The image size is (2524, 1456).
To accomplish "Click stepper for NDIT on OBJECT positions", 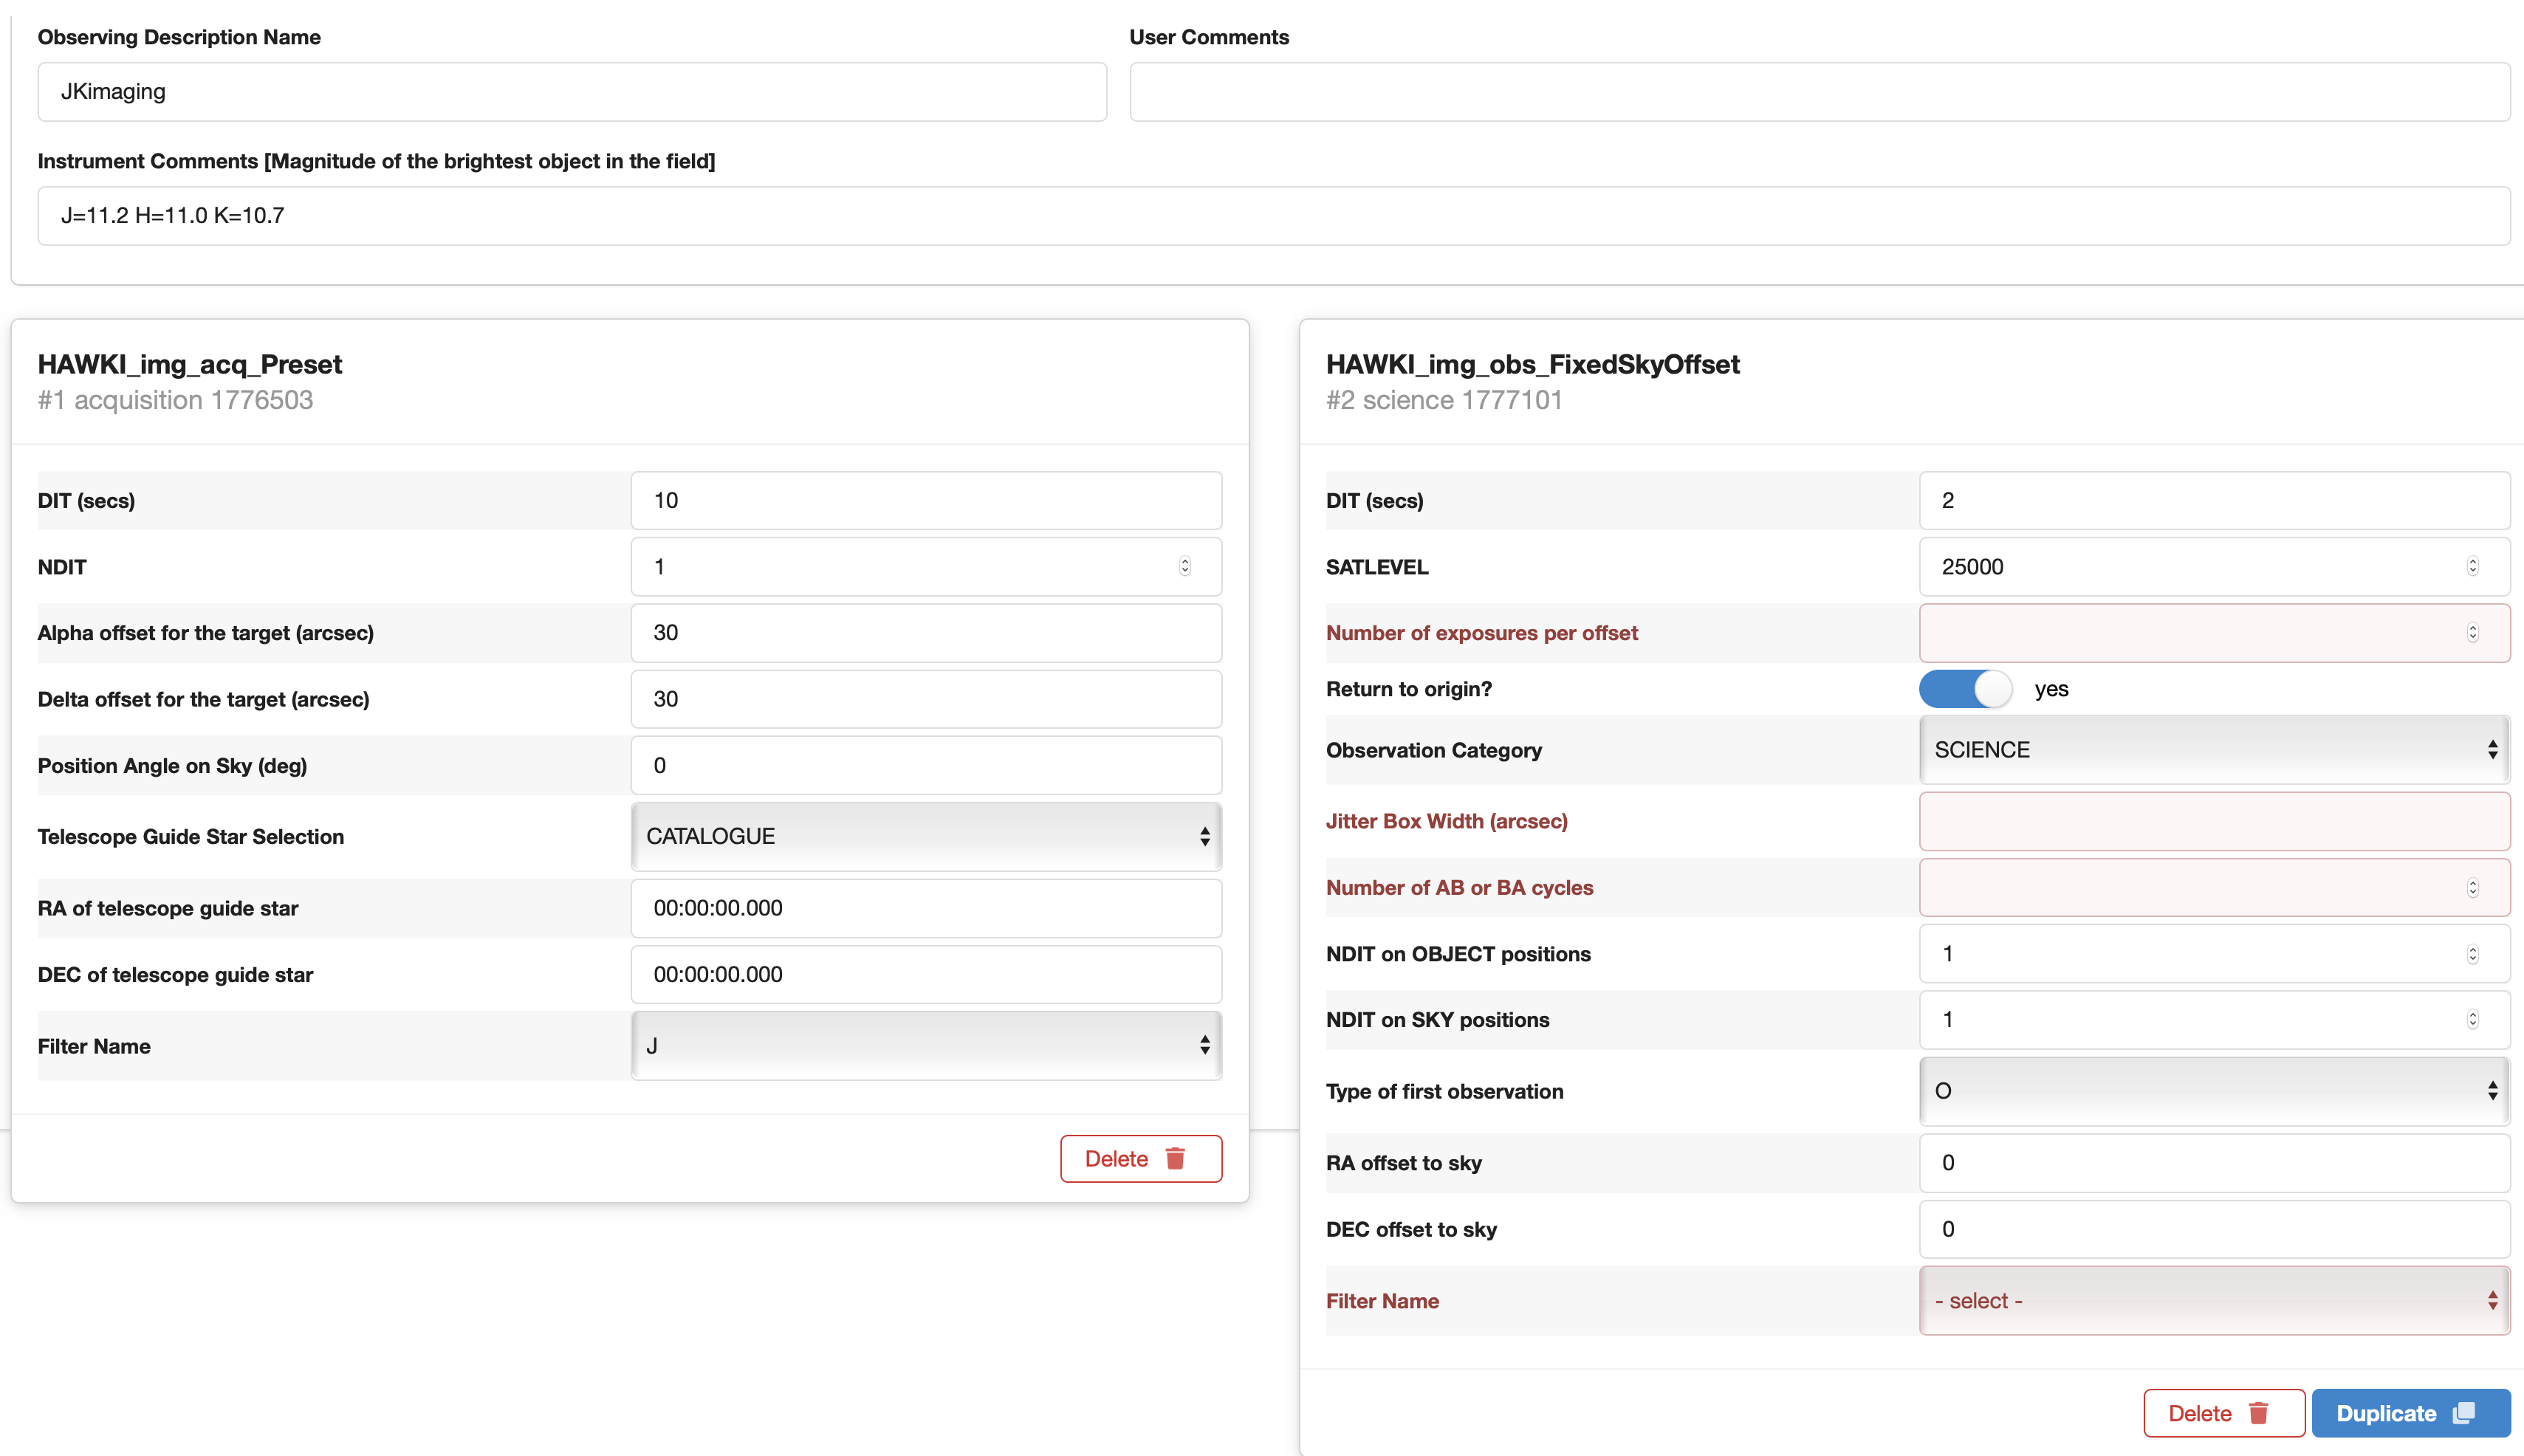I will pyautogui.click(x=2472, y=954).
